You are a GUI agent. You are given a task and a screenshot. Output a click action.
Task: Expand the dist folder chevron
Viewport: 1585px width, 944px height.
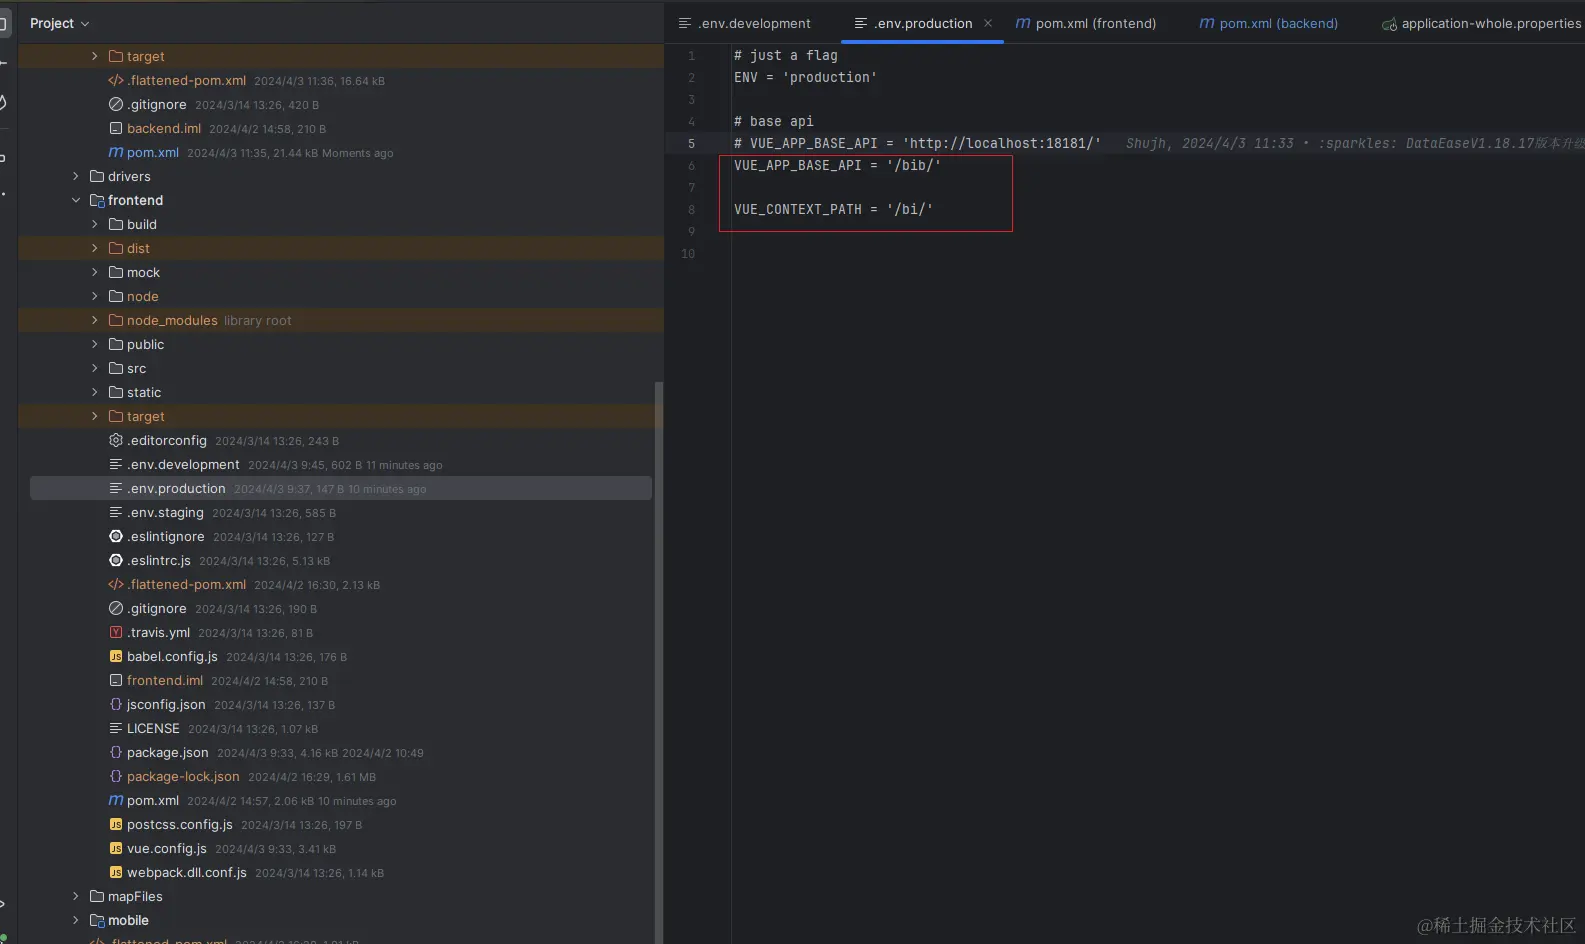click(x=95, y=248)
